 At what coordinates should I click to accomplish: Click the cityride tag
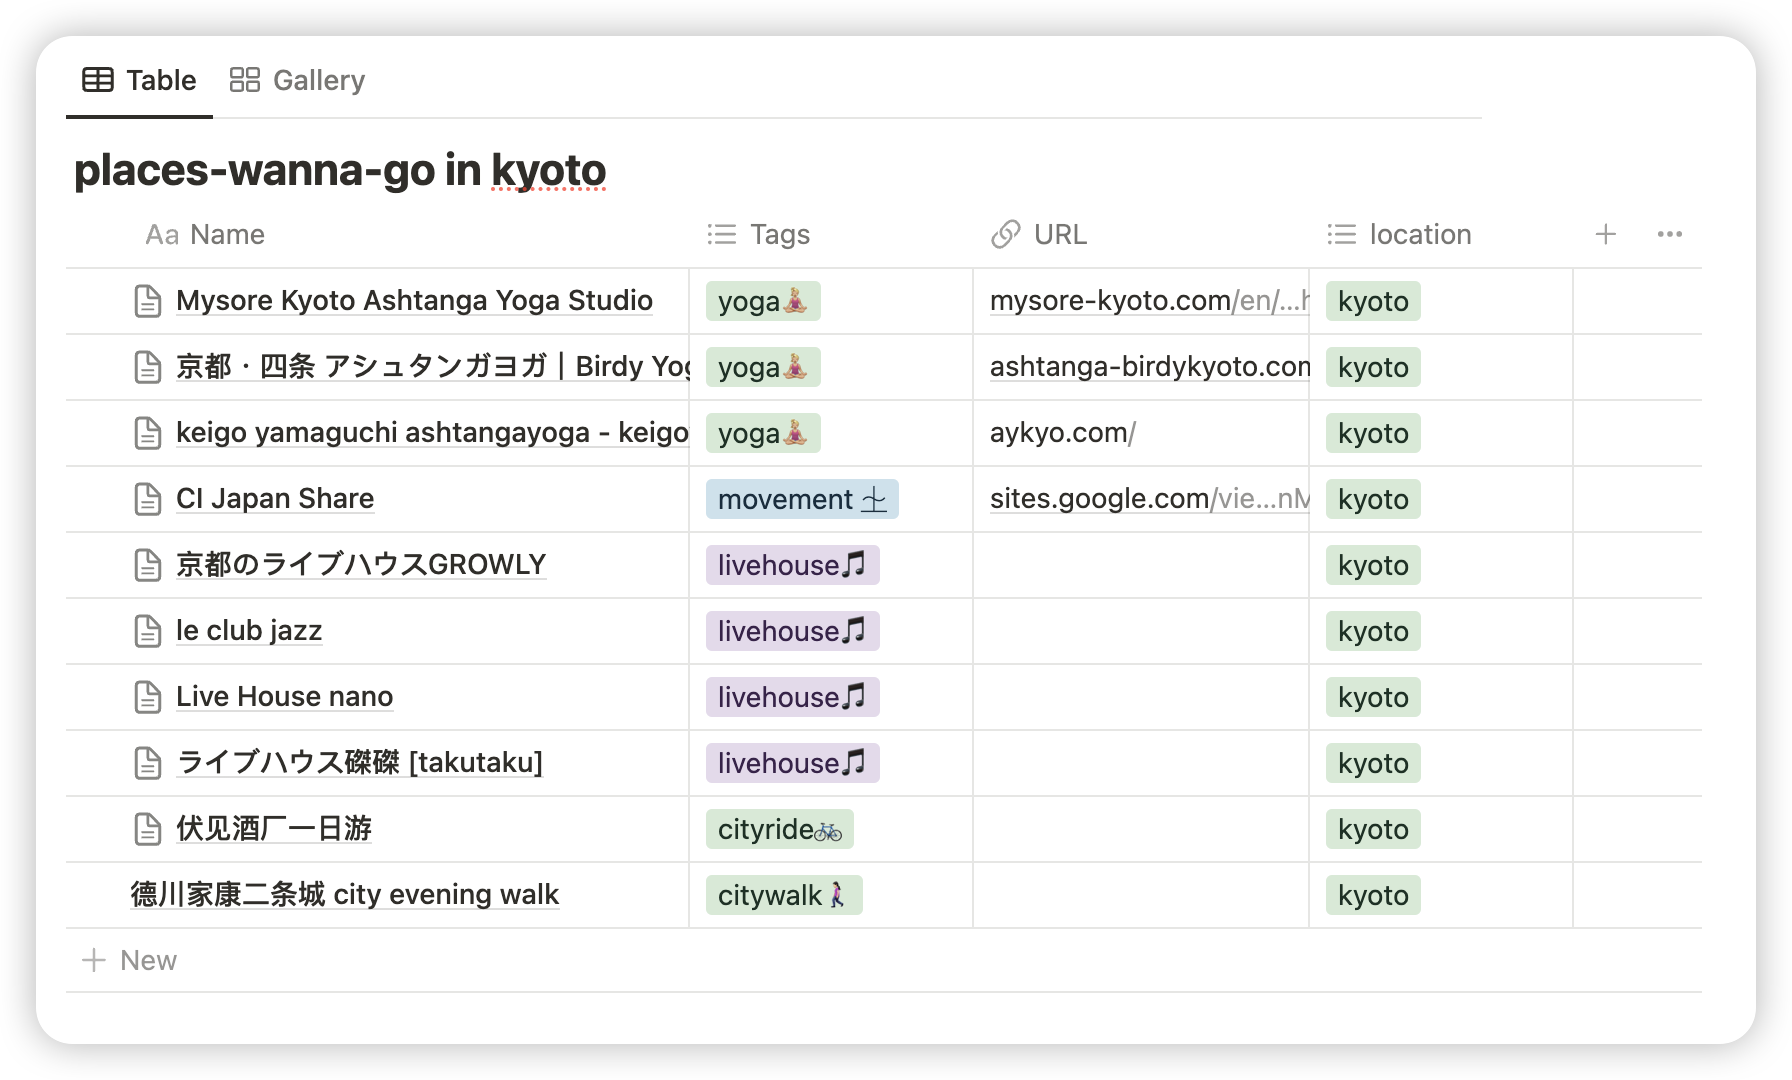(779, 829)
